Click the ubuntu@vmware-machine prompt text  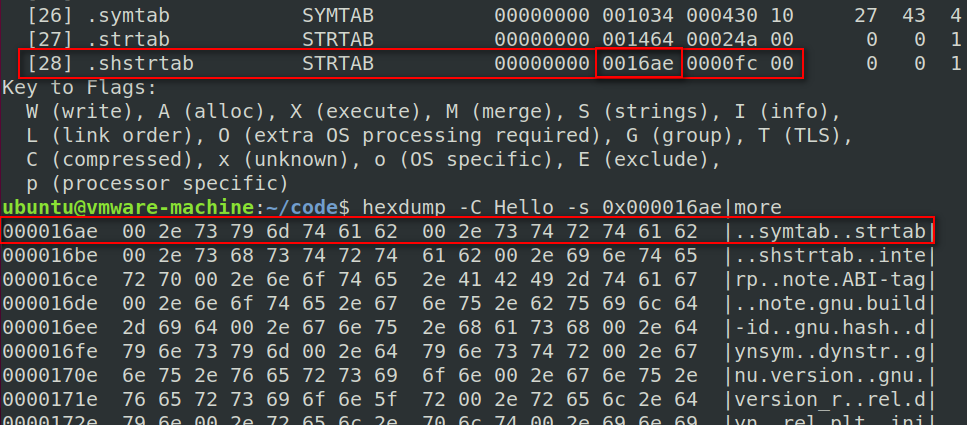point(127,207)
